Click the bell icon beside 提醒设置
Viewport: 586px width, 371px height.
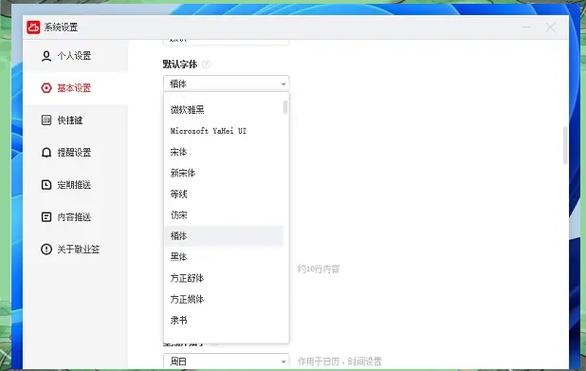(x=46, y=152)
